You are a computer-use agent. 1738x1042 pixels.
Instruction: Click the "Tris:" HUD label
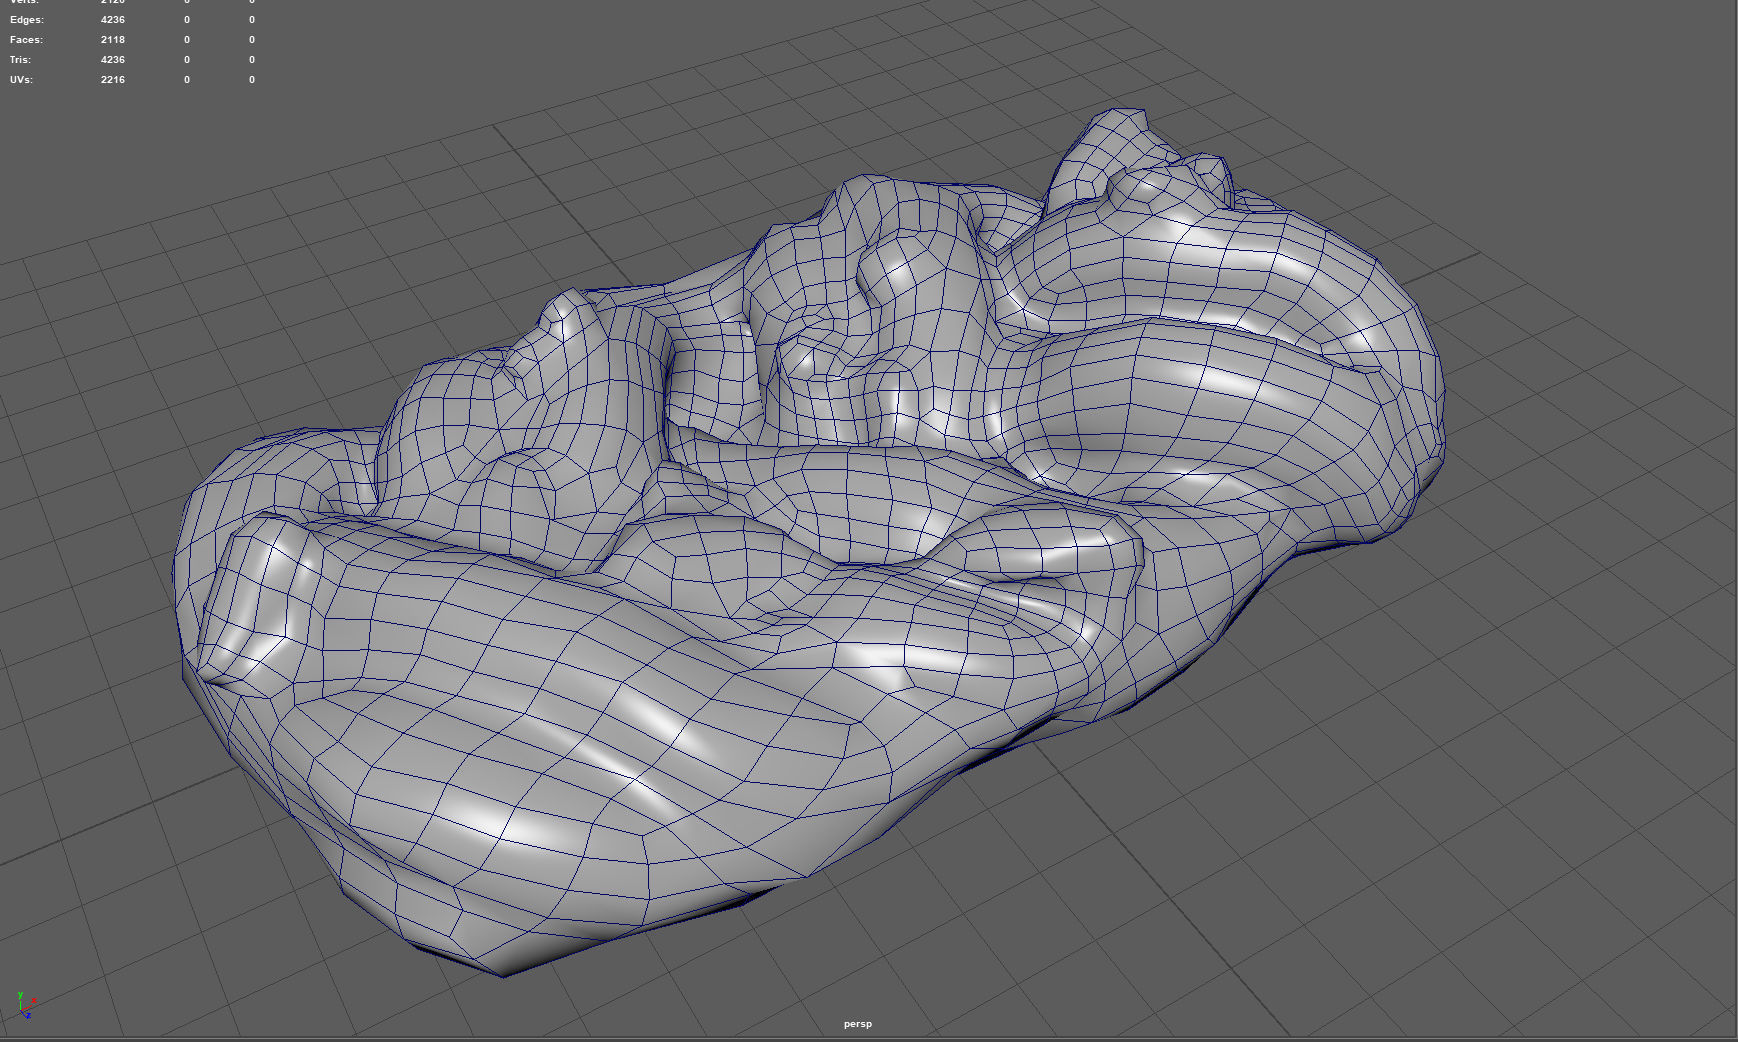pos(21,60)
